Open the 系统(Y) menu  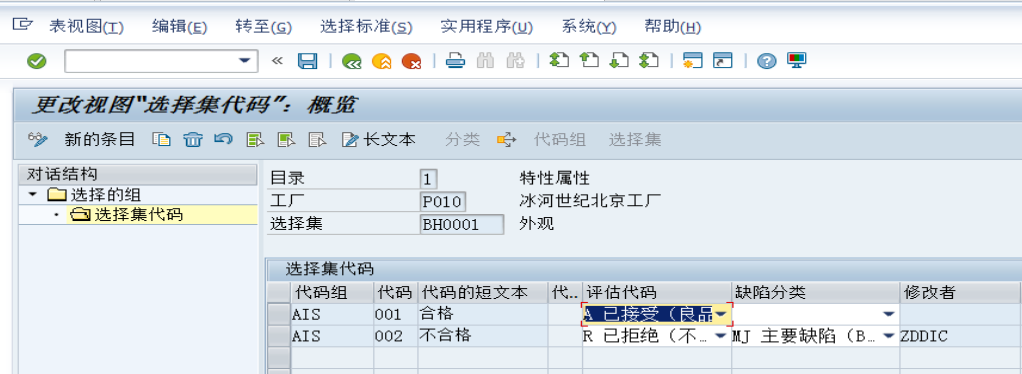589,27
